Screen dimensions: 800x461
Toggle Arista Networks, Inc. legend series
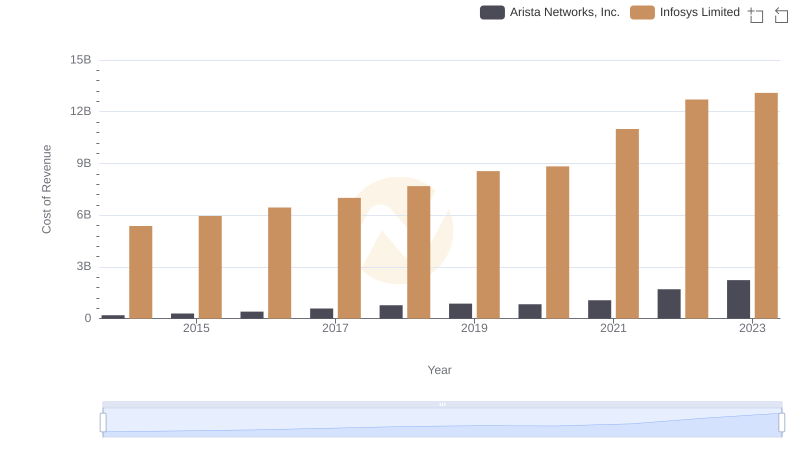(x=549, y=12)
